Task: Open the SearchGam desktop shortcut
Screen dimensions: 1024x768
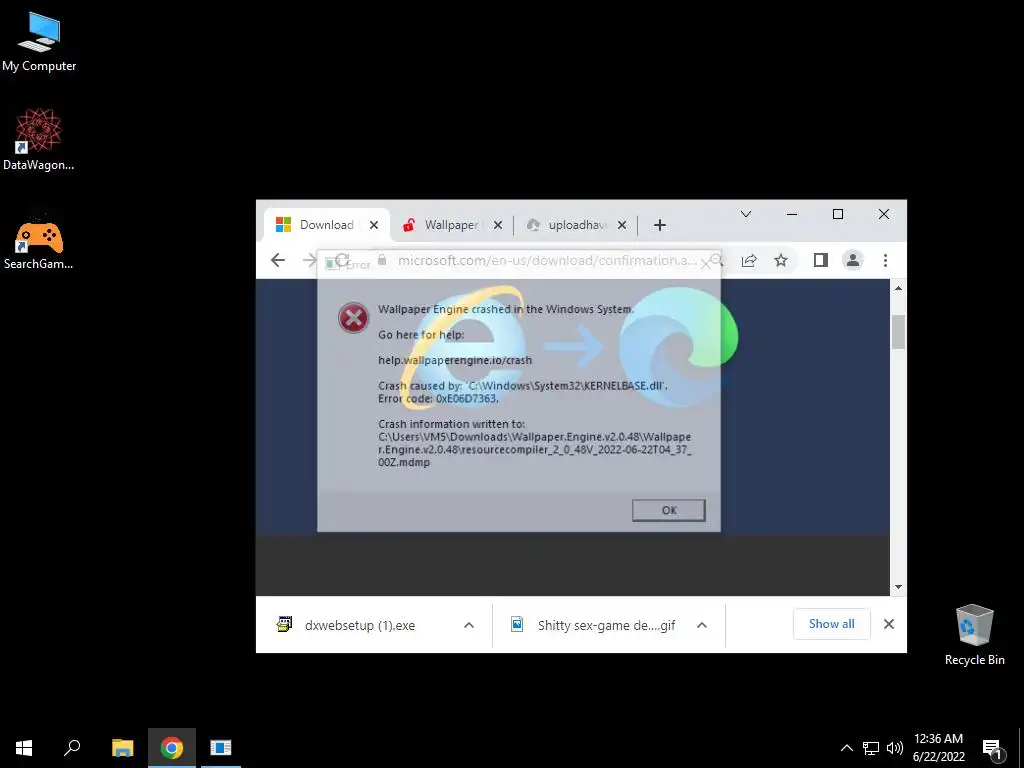Action: point(39,243)
